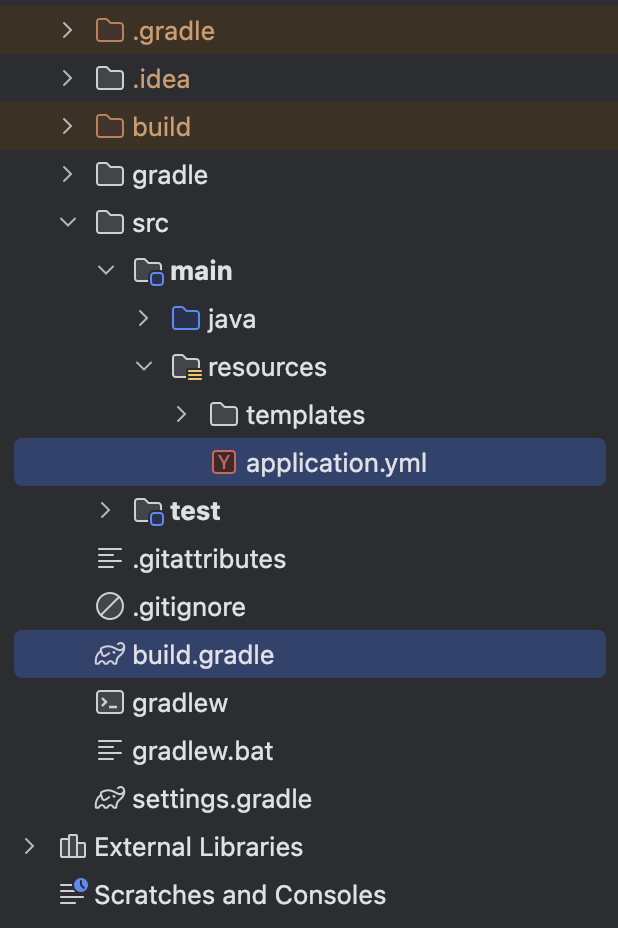Select the gradle folder label
Image resolution: width=618 pixels, height=928 pixels.
pos(170,175)
